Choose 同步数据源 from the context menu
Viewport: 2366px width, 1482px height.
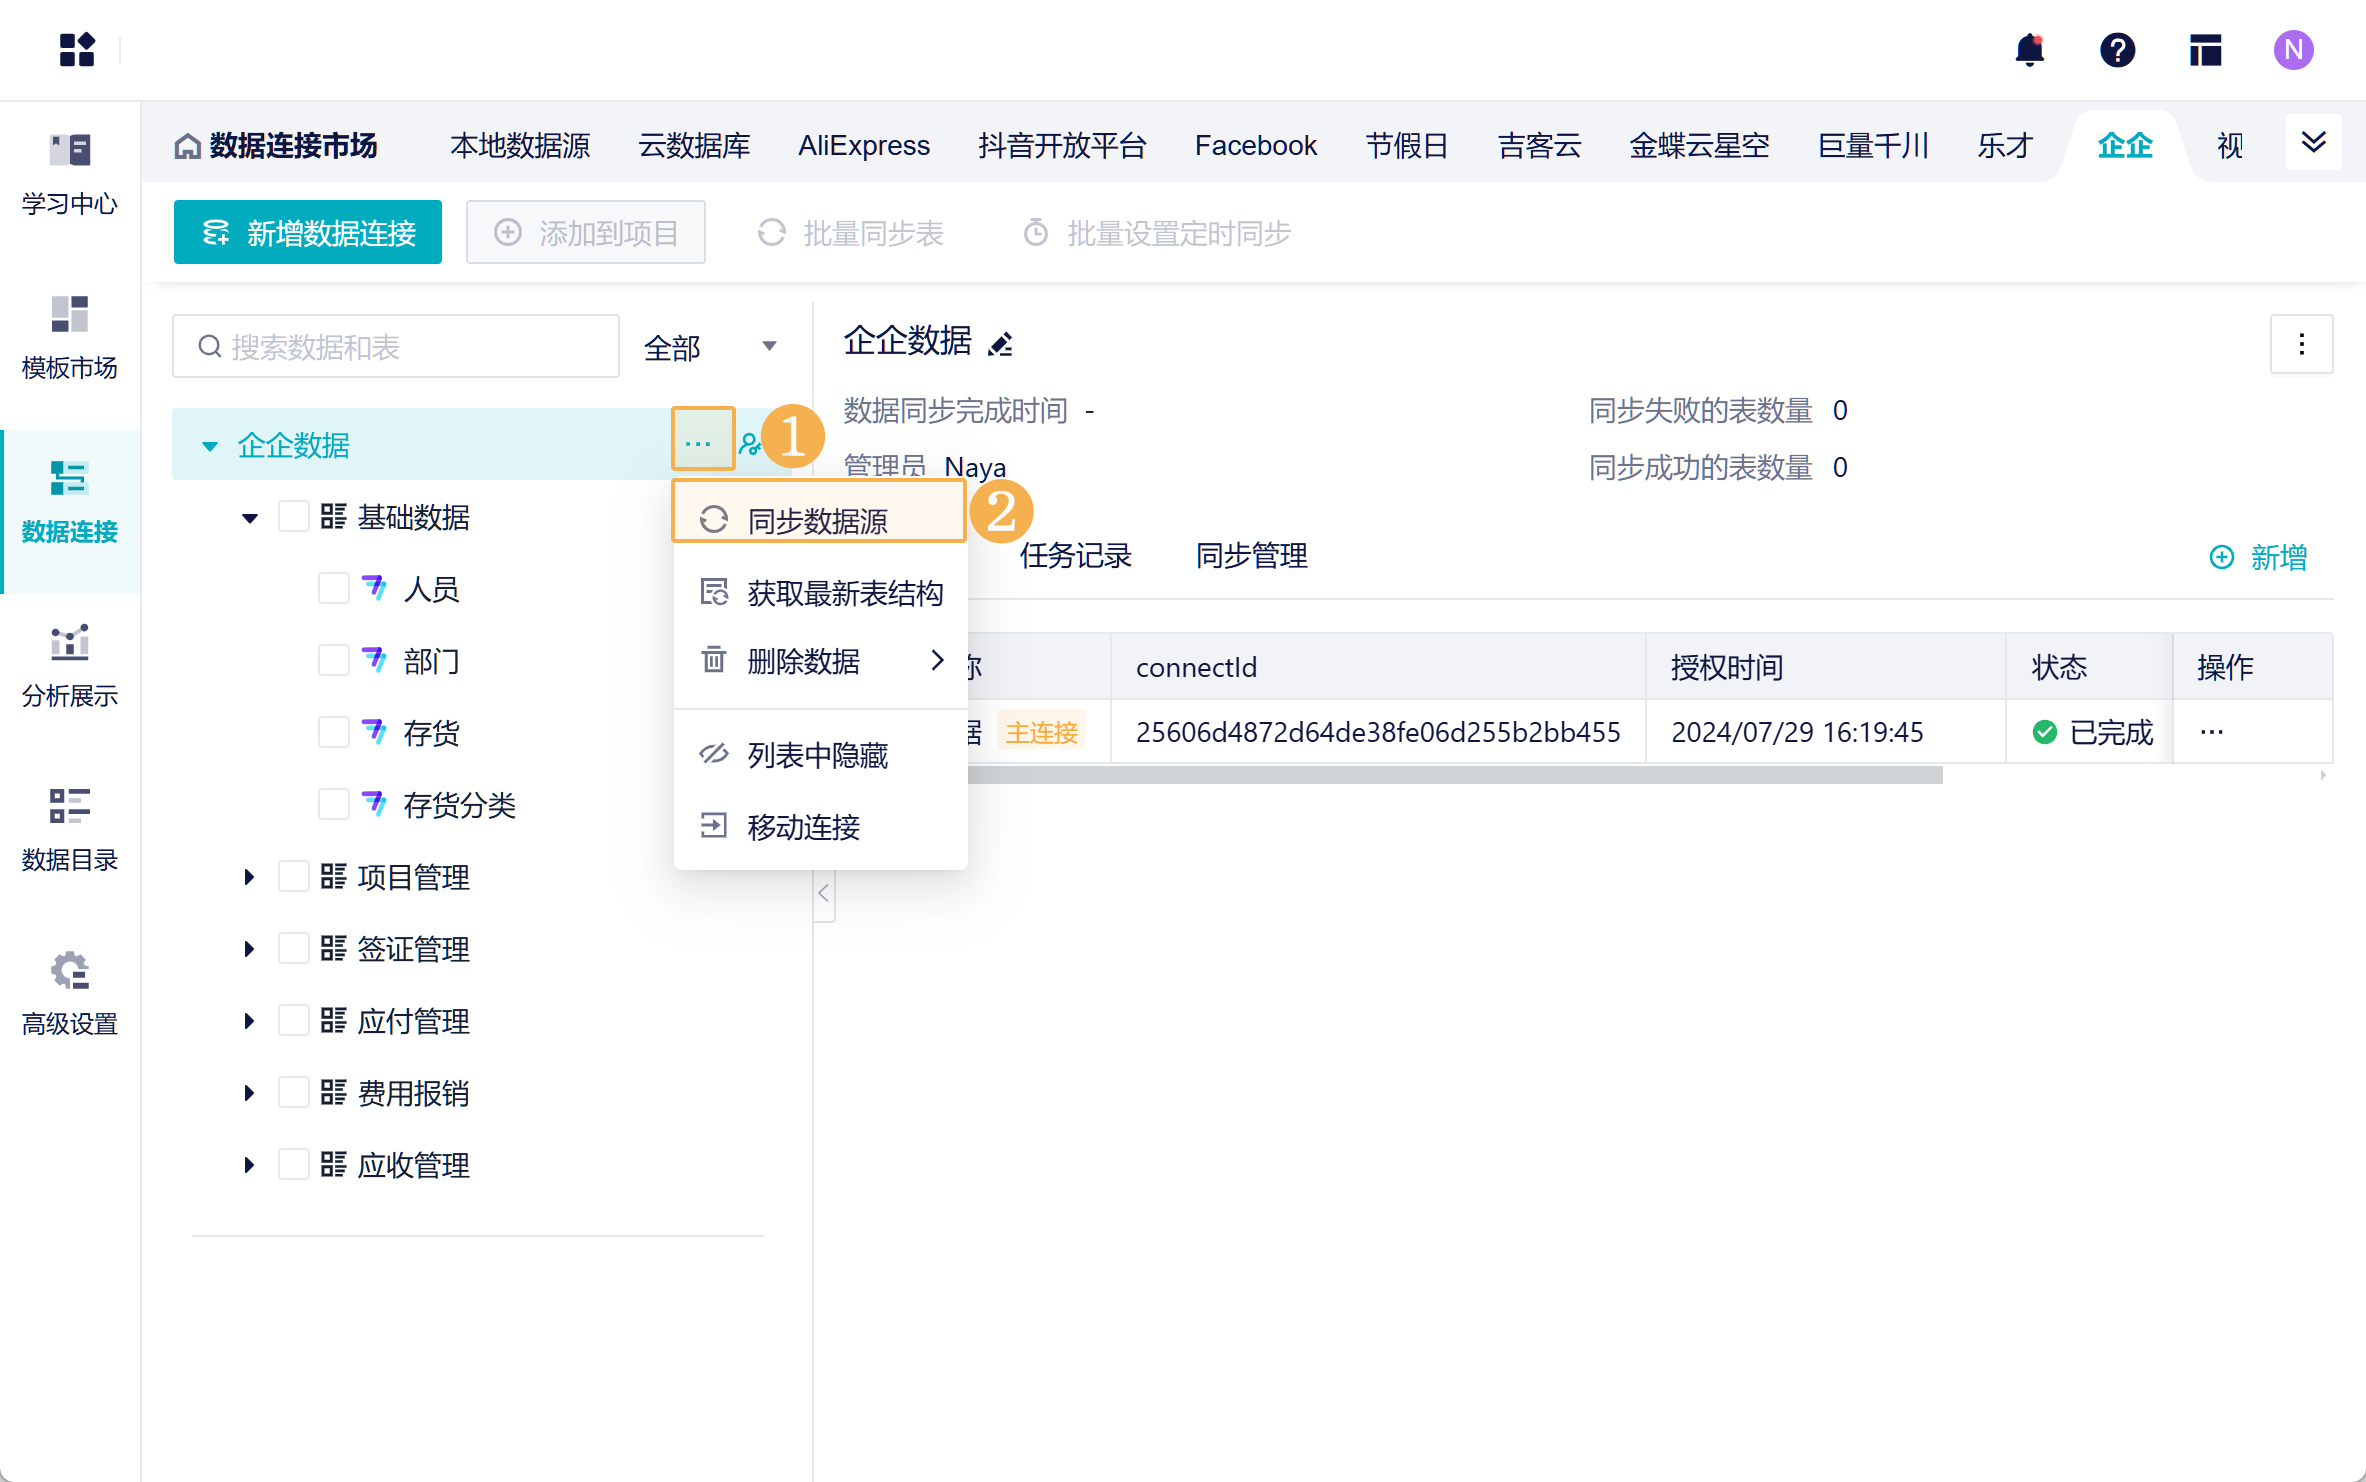click(x=818, y=520)
